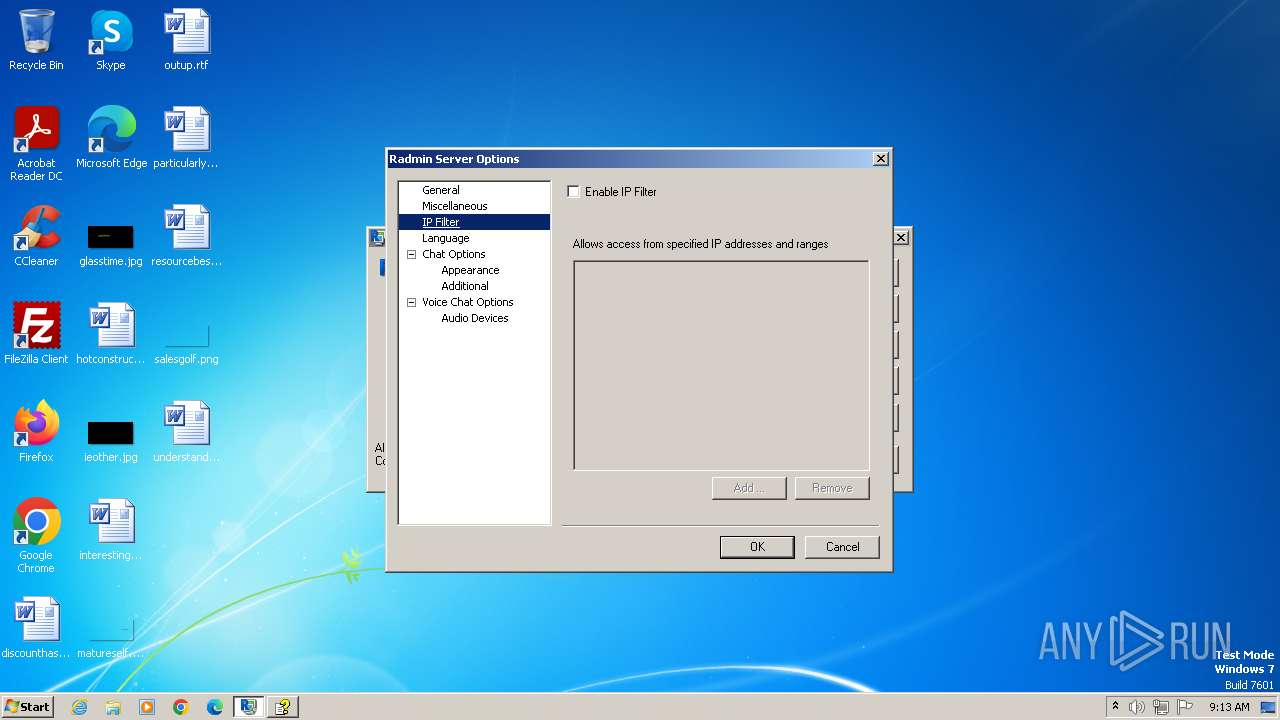Select ieother.jpg image file
Viewport: 1280px width, 720px height.
pos(111,440)
